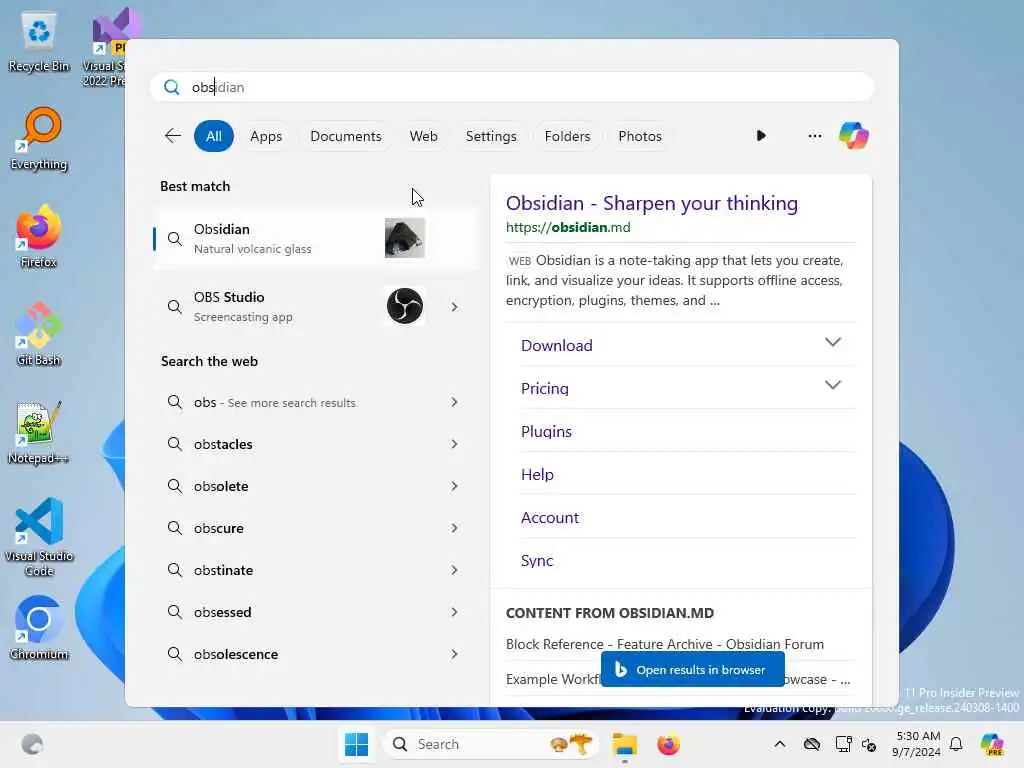
Task: Click the OBS Studio logo thumbnail
Action: 404,306
